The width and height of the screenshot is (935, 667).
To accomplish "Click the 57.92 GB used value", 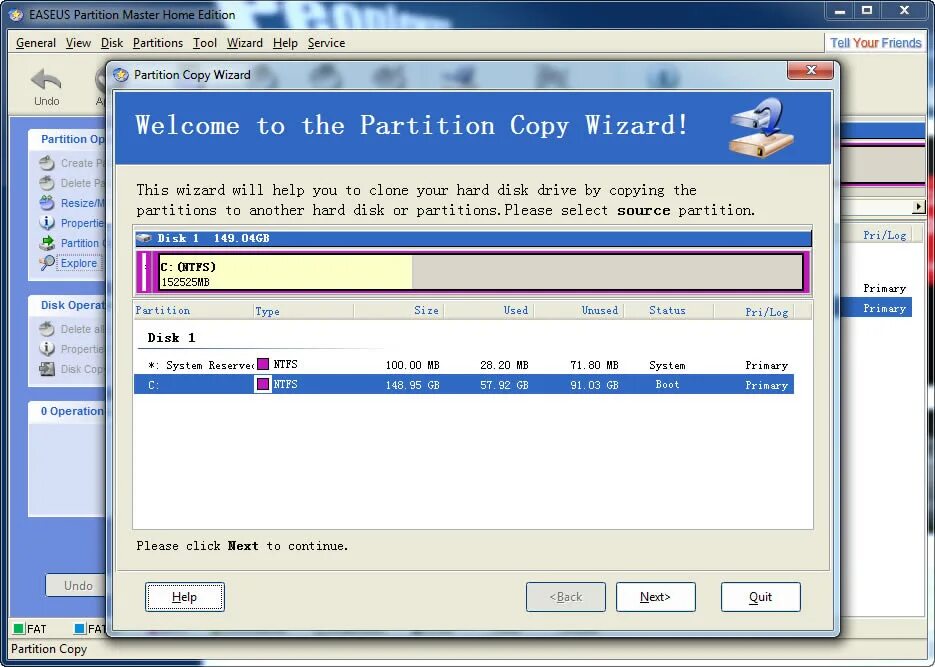I will pyautogui.click(x=504, y=385).
